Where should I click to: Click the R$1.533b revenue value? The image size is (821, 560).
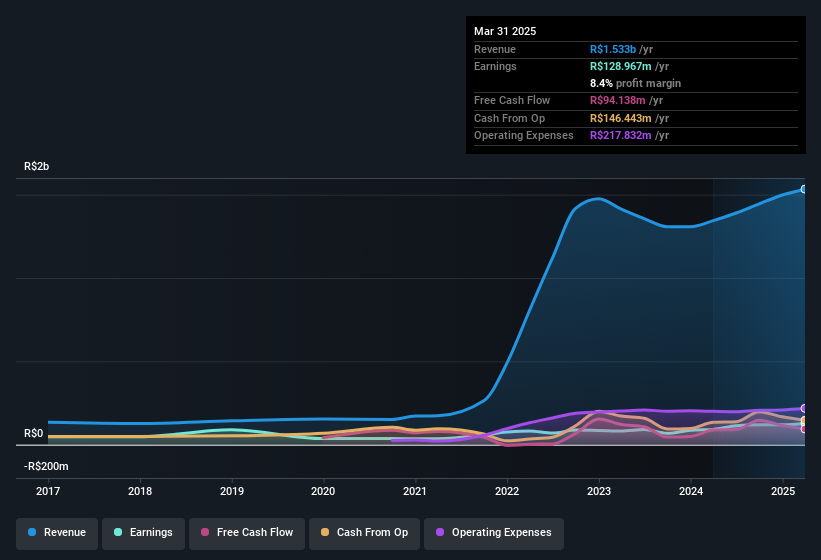pyautogui.click(x=613, y=49)
